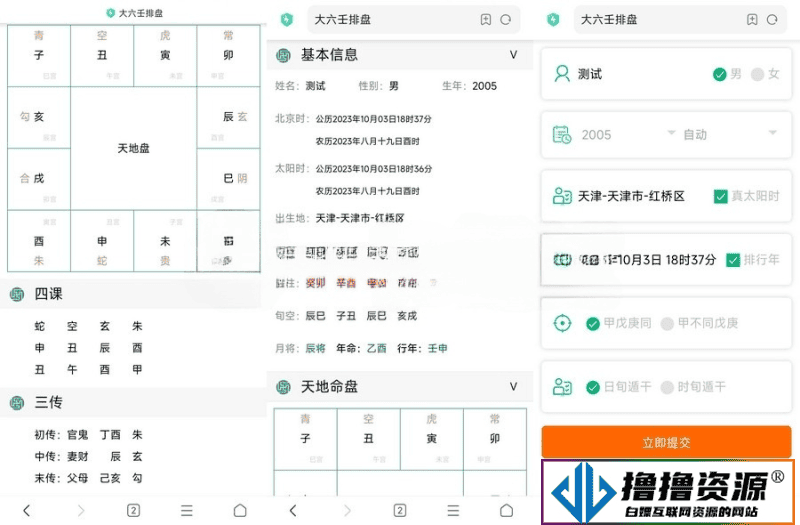
Task: Open the hamburger menu on the 基本信息 screen
Action: pyautogui.click(x=453, y=510)
